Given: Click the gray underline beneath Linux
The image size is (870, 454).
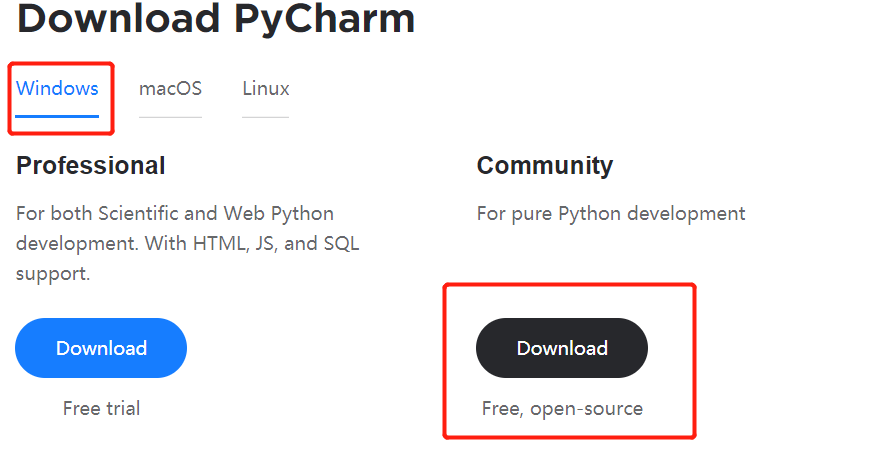Looking at the screenshot, I should [x=265, y=117].
